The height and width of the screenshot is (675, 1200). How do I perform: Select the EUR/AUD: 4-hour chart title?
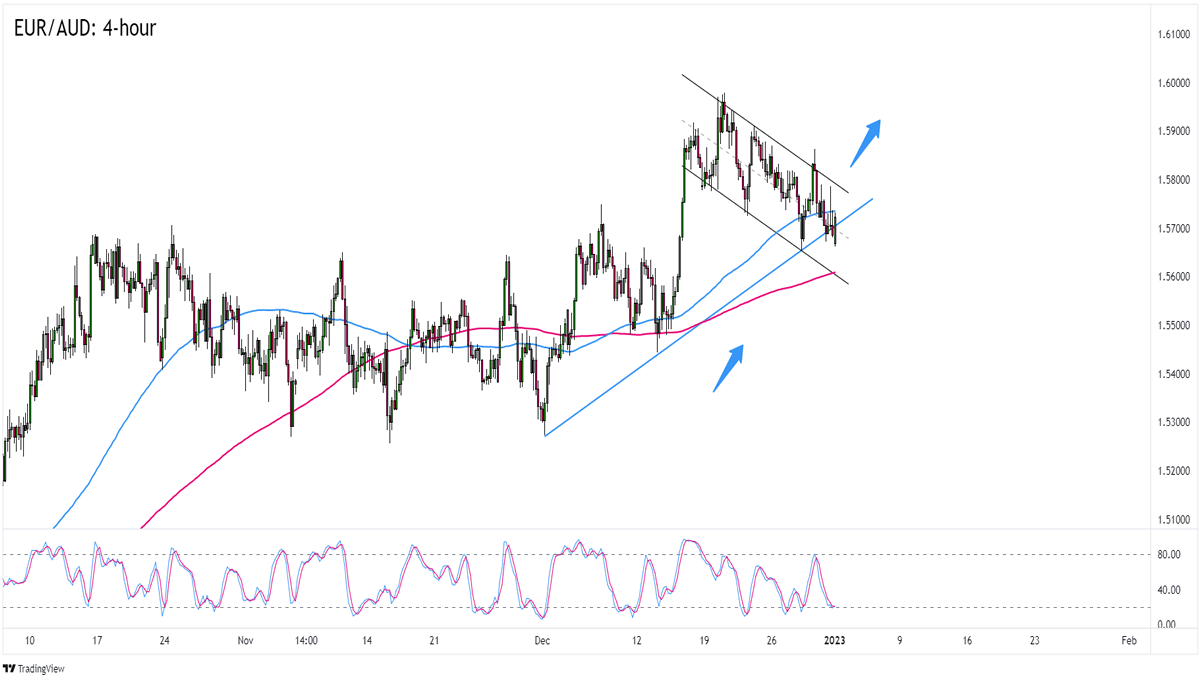[x=85, y=28]
